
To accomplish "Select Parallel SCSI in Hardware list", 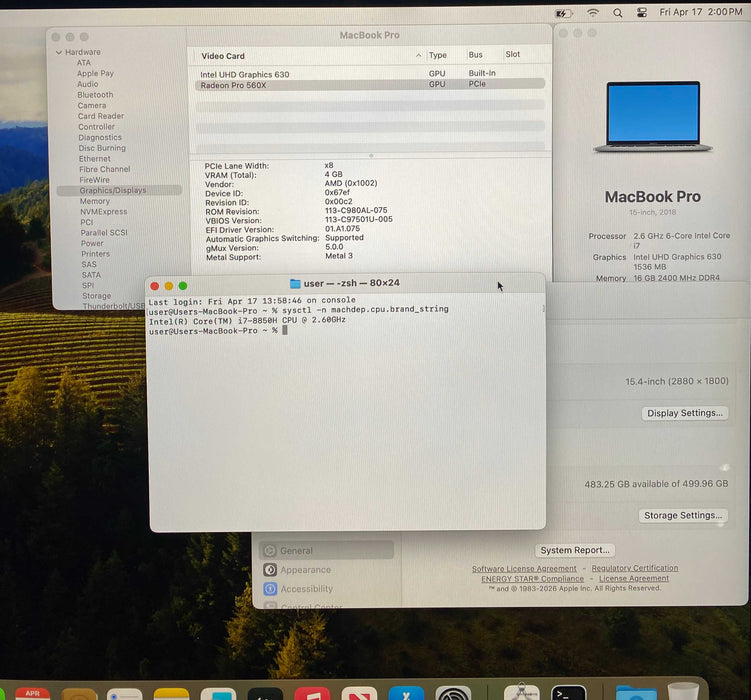I will [104, 233].
